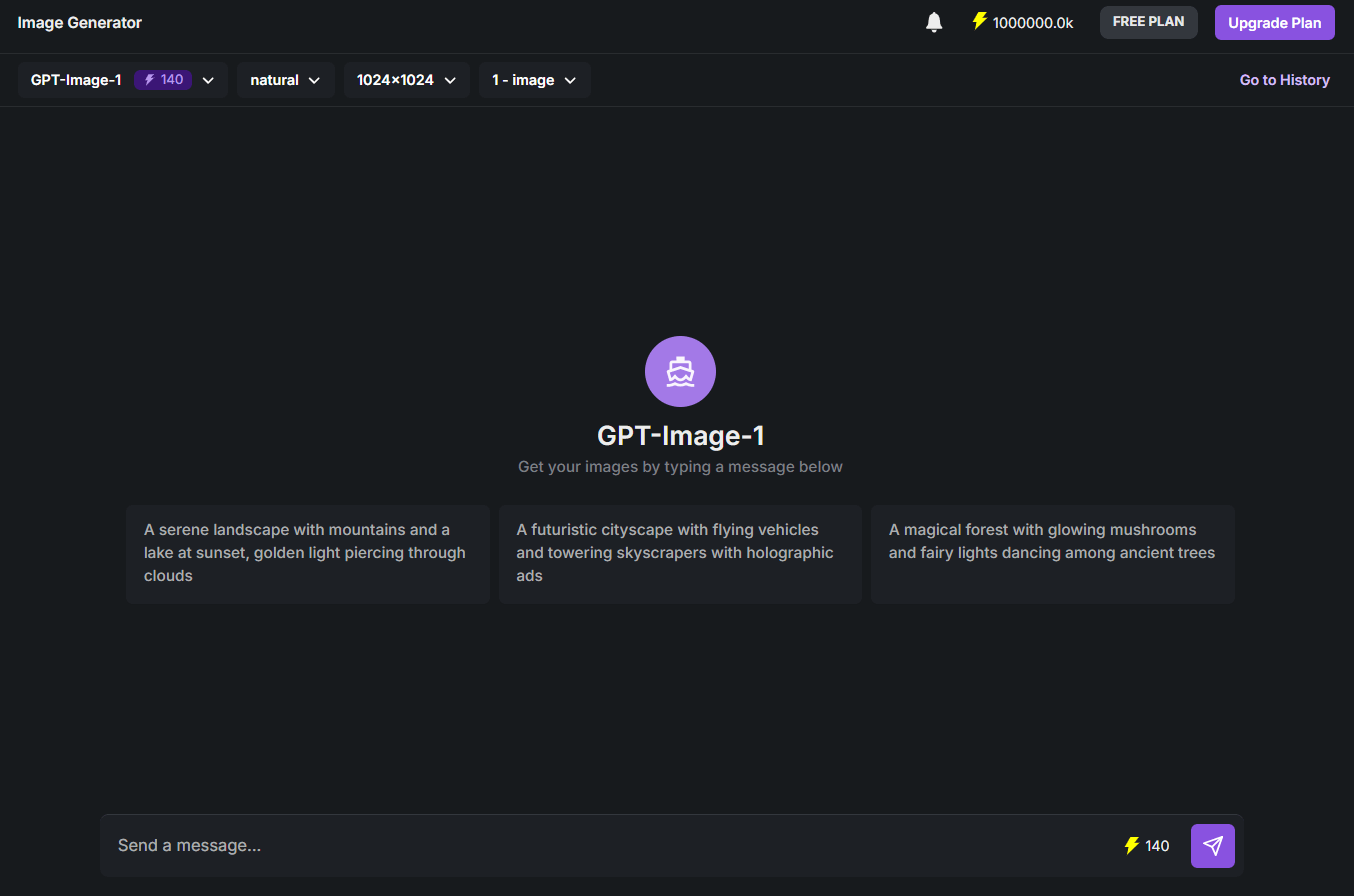Open the 1024×1024 resolution dropdown
Image resolution: width=1354 pixels, height=896 pixels.
pos(406,79)
